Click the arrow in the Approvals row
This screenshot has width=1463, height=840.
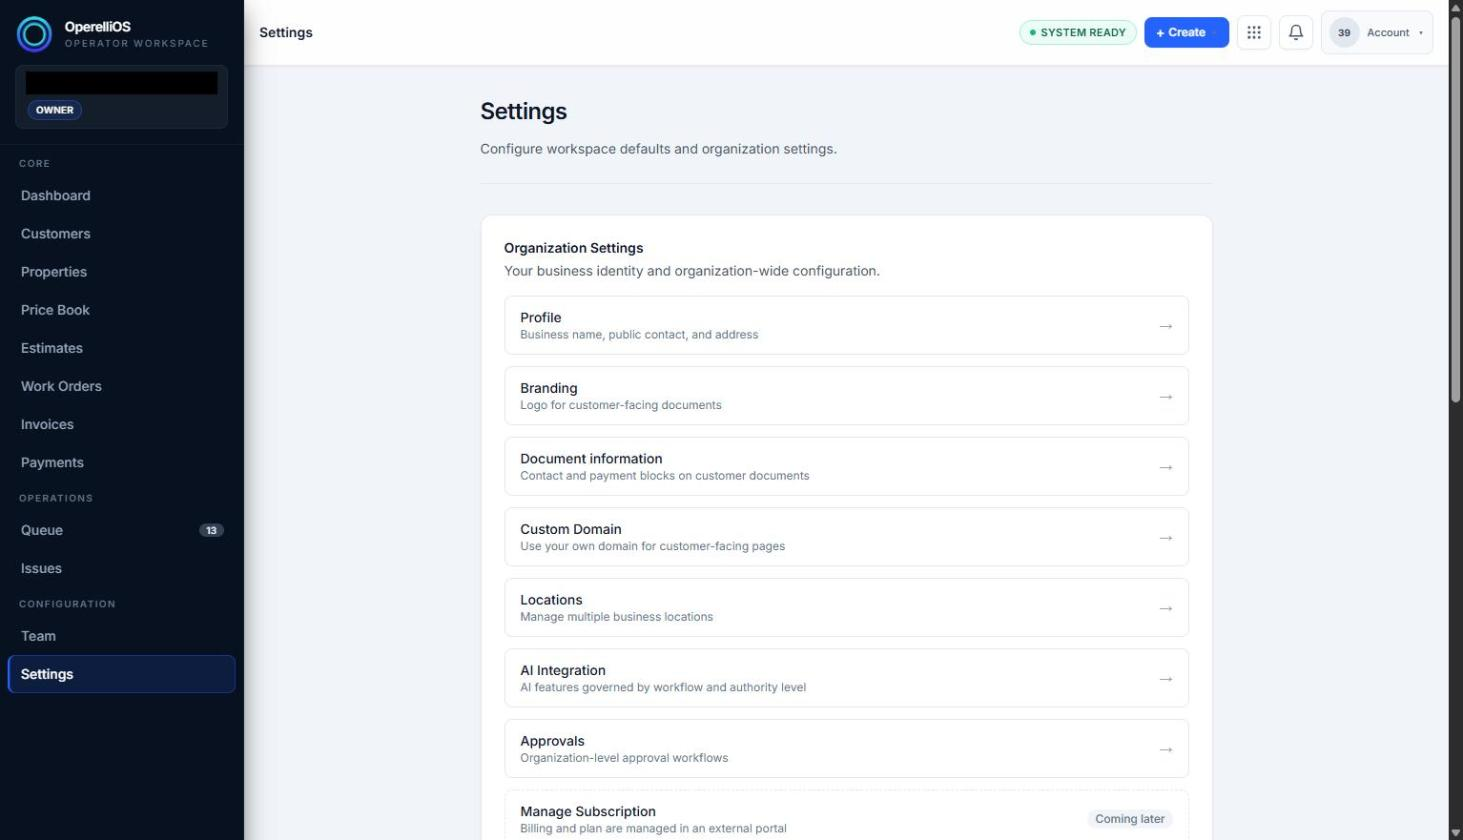(1165, 749)
